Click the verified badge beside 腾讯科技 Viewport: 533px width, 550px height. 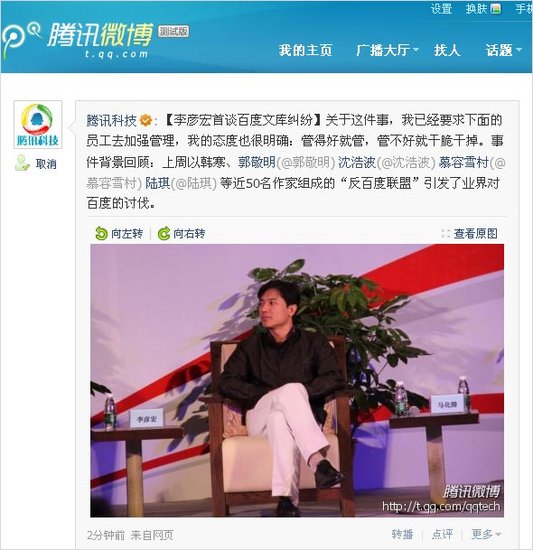[146, 120]
